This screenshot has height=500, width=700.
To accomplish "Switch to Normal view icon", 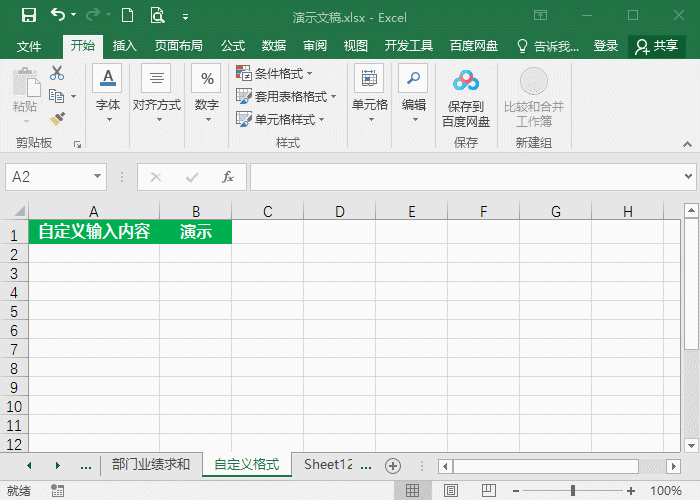I will 412,491.
